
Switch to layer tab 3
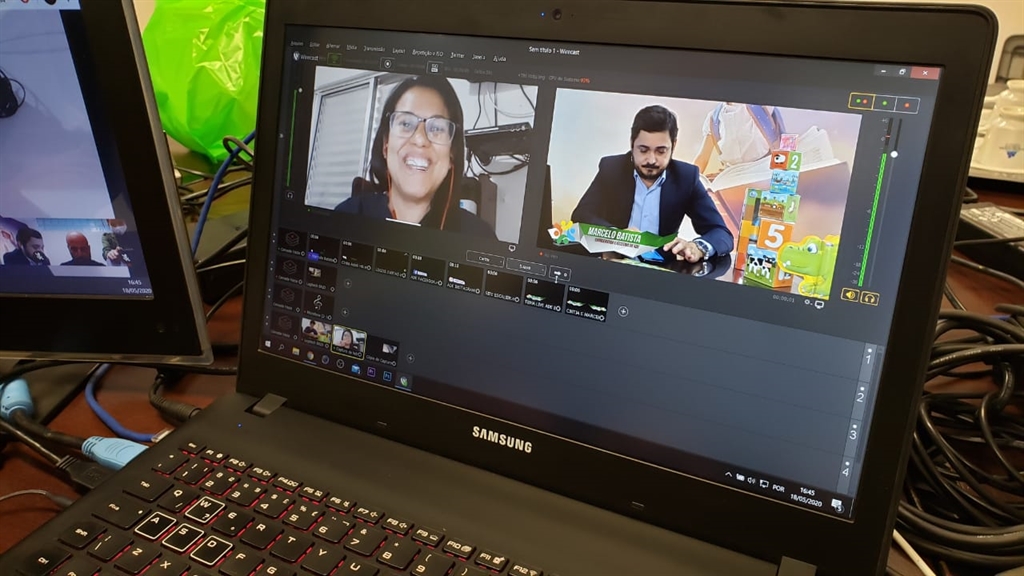pos(853,432)
